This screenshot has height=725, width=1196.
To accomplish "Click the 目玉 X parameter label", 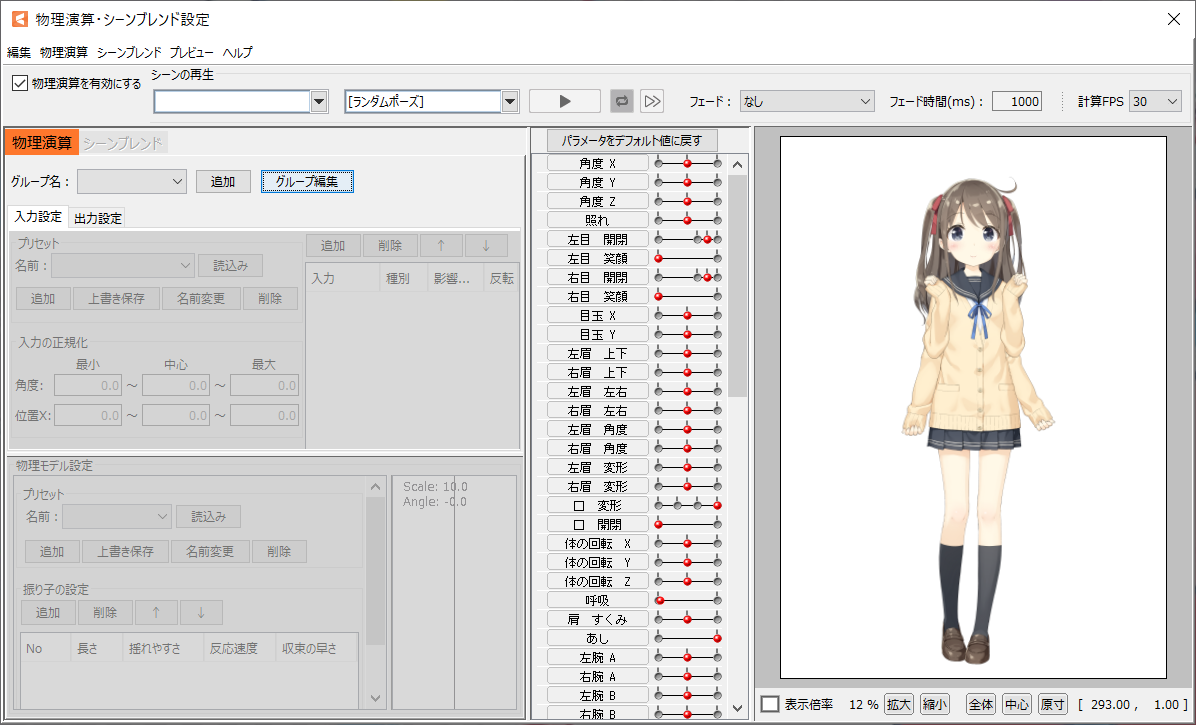I will pos(597,315).
